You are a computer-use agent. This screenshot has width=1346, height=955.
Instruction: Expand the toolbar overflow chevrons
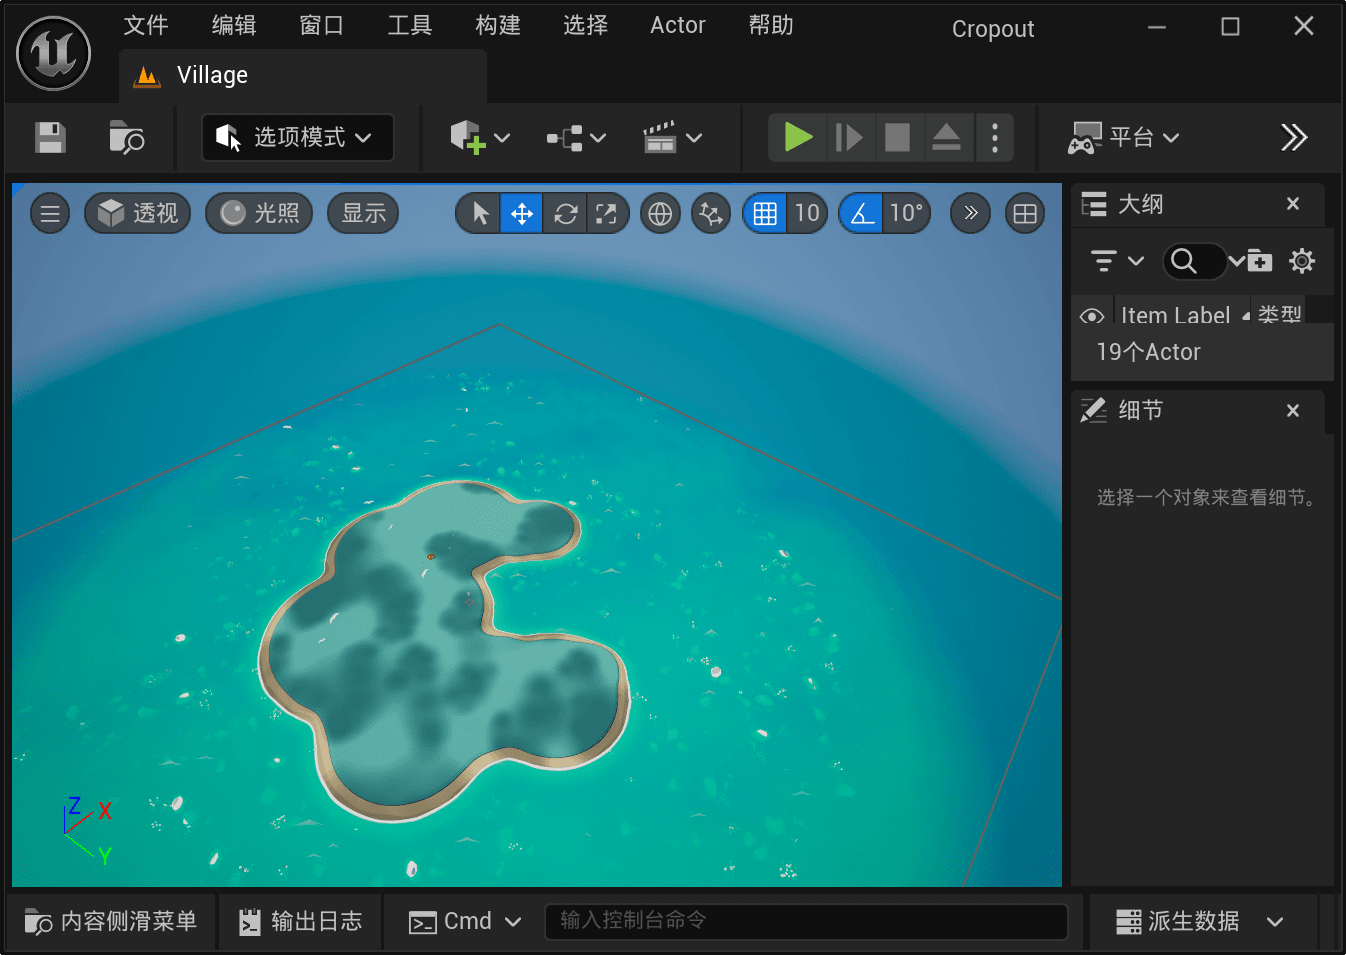click(x=1294, y=137)
